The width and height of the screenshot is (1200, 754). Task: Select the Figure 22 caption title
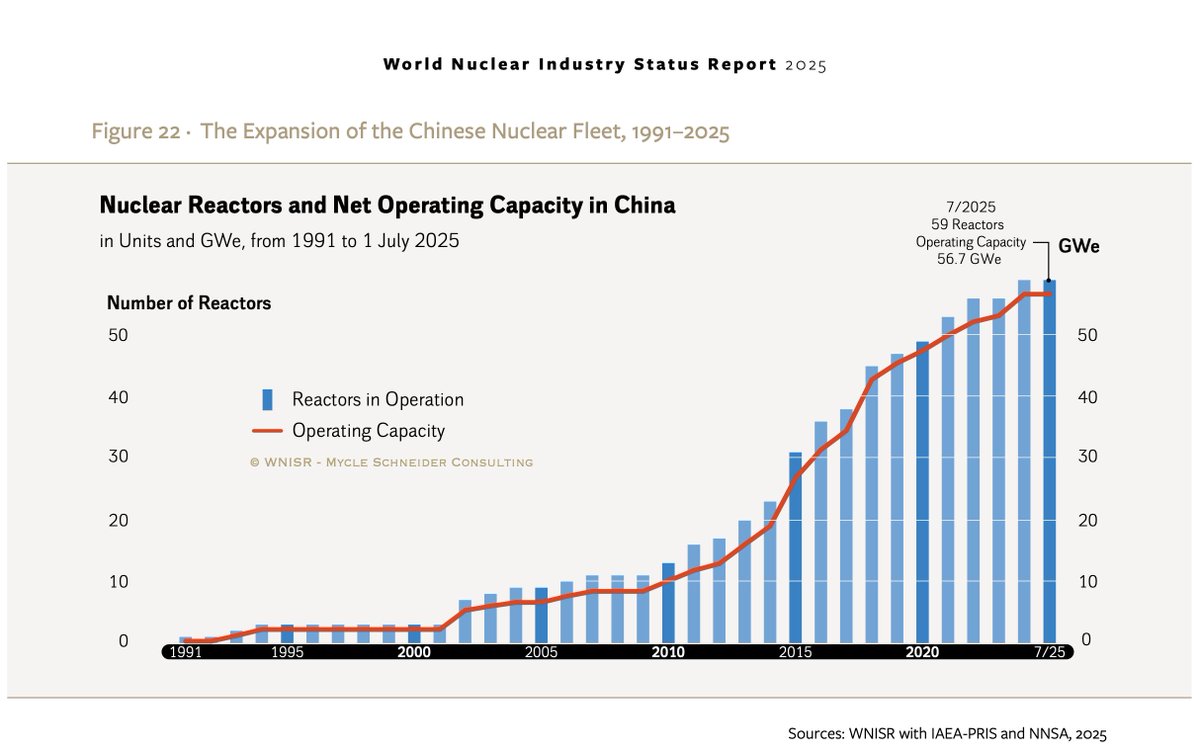pos(411,131)
